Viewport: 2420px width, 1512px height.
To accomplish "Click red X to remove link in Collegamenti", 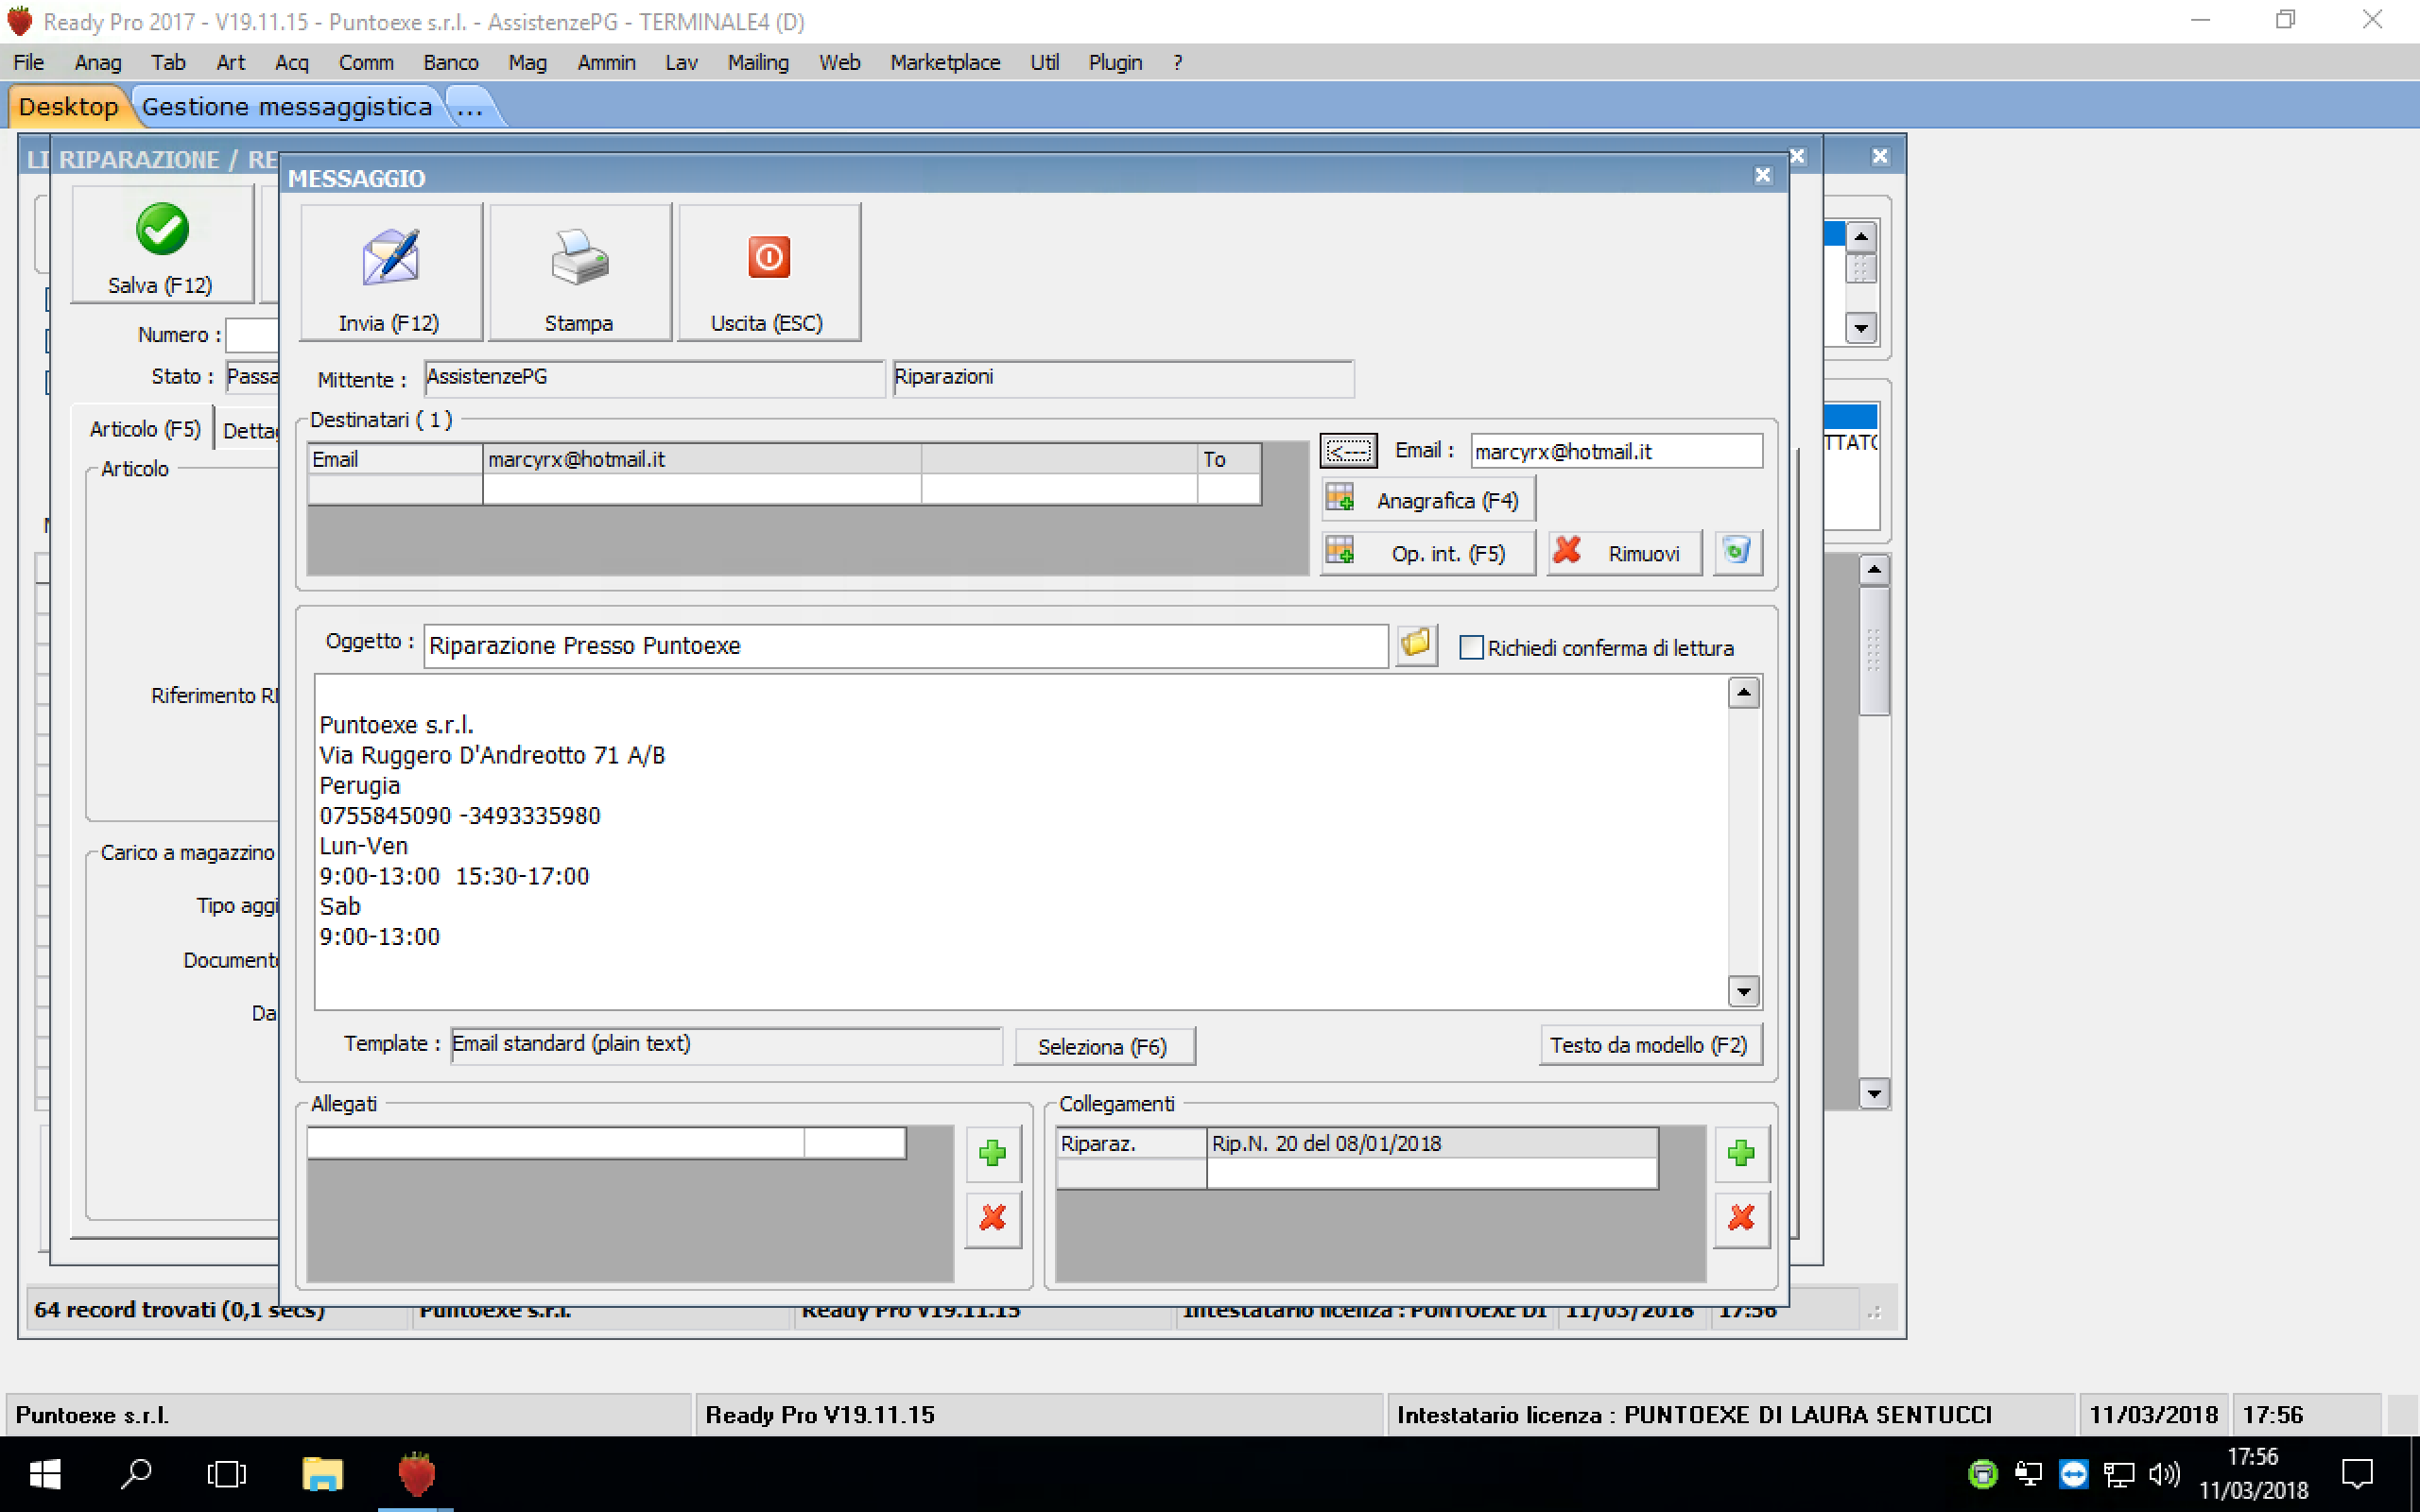I will (x=1741, y=1219).
